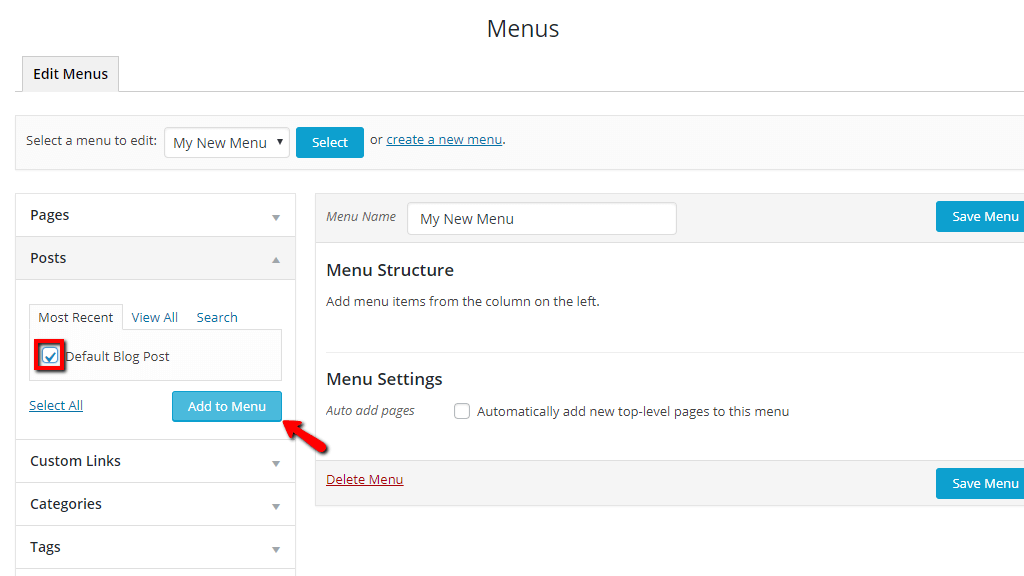Screen dimensions: 1024x576
Task: Expand the Pages panel
Action: click(155, 216)
